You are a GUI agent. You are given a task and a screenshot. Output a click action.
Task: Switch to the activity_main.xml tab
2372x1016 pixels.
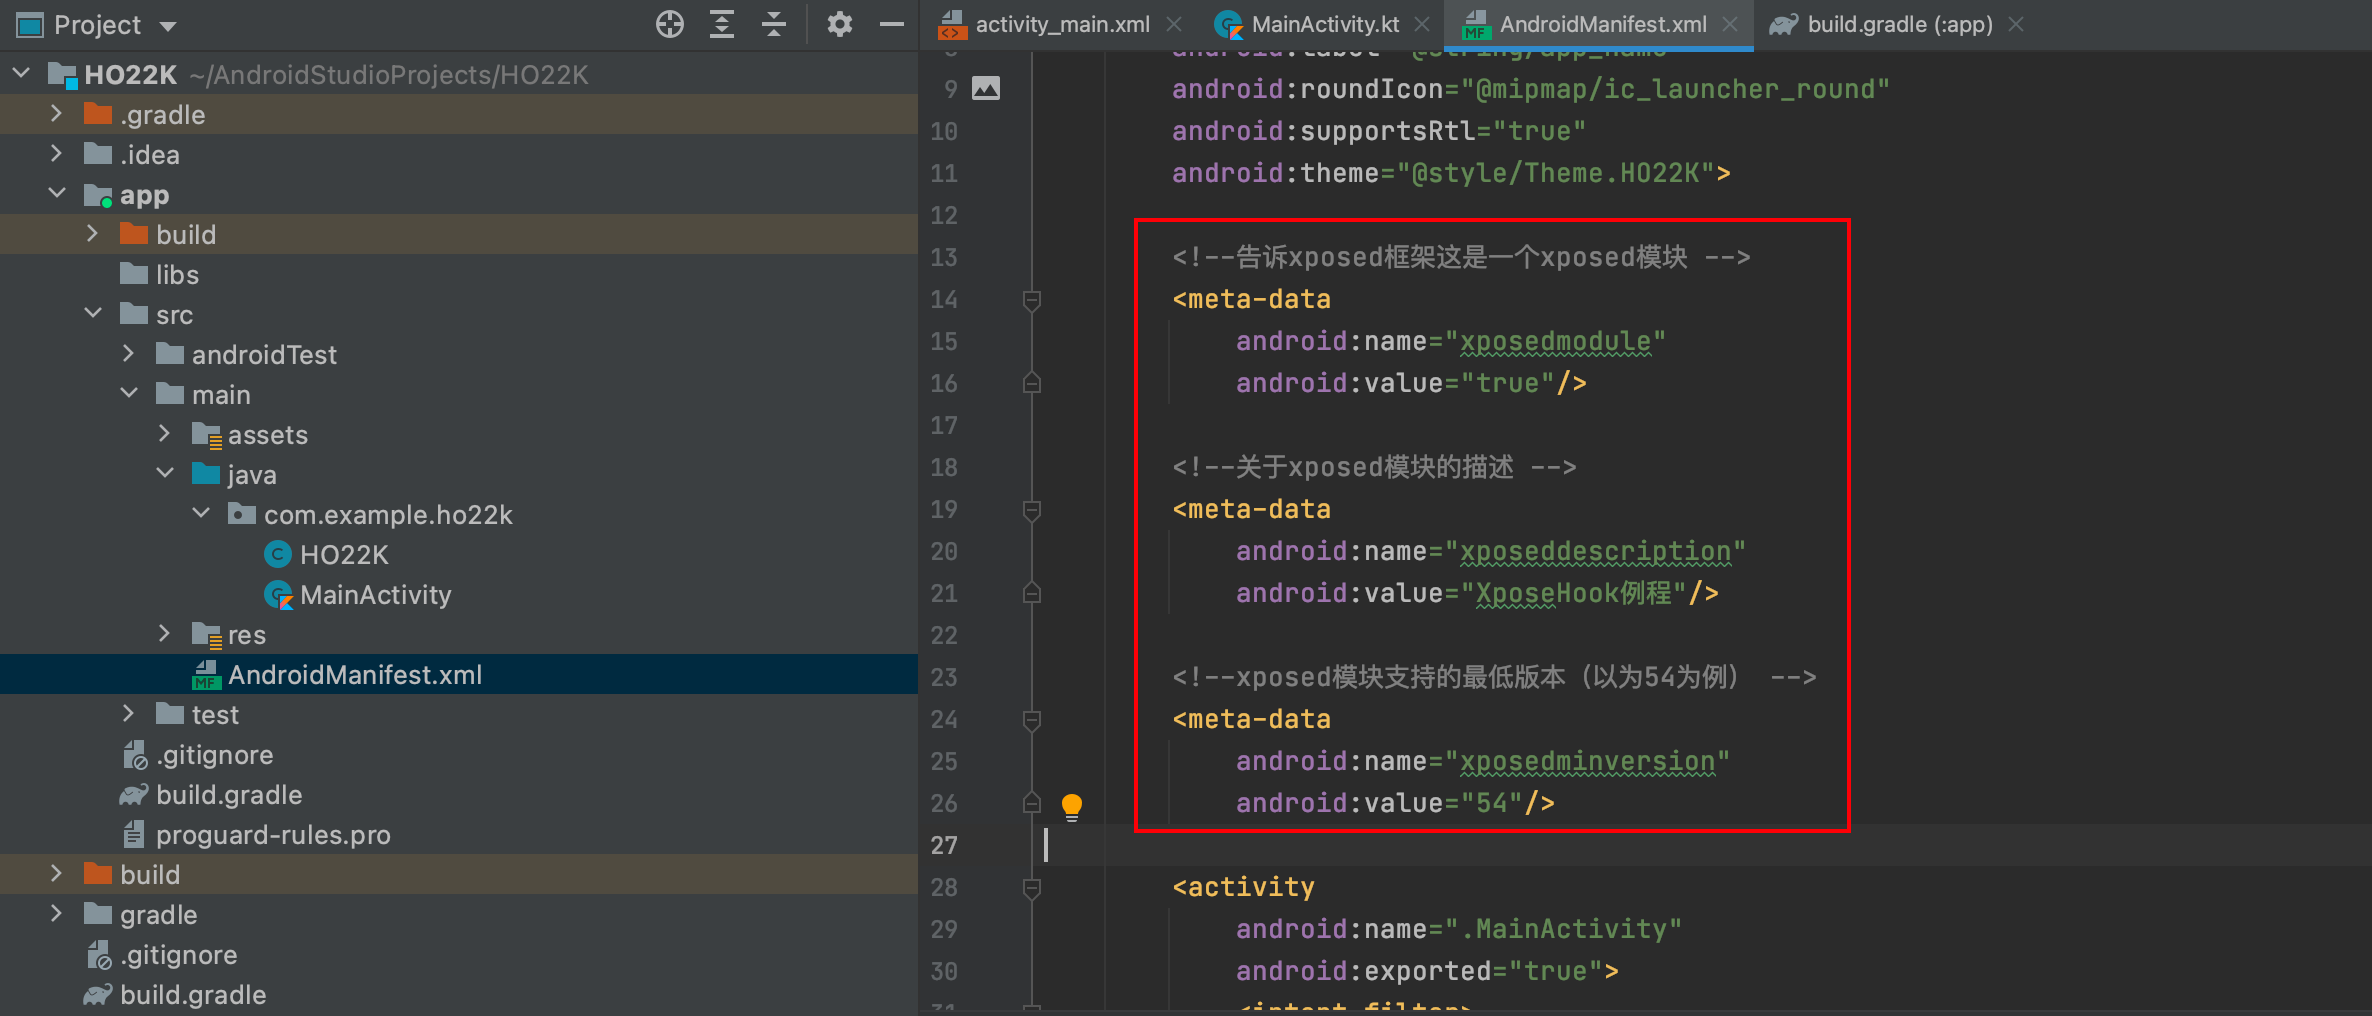click(1062, 25)
